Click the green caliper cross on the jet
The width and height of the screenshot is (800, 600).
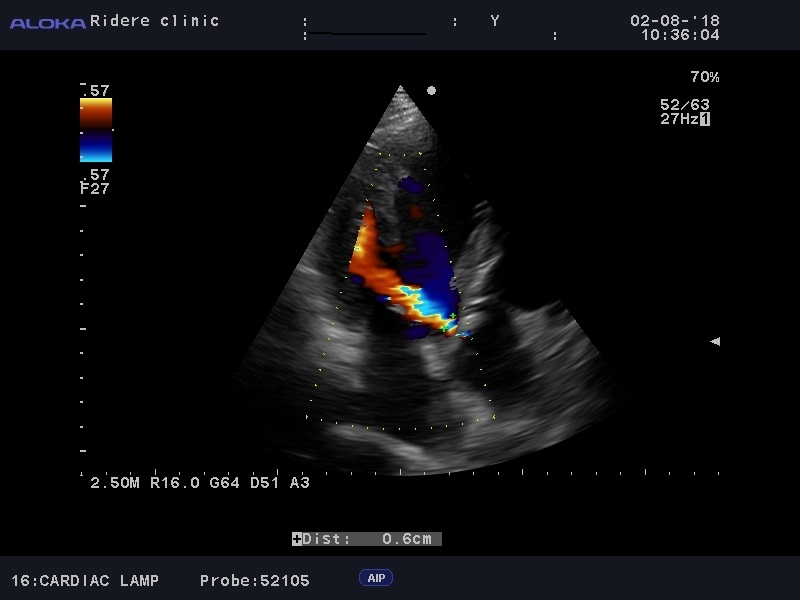452,317
